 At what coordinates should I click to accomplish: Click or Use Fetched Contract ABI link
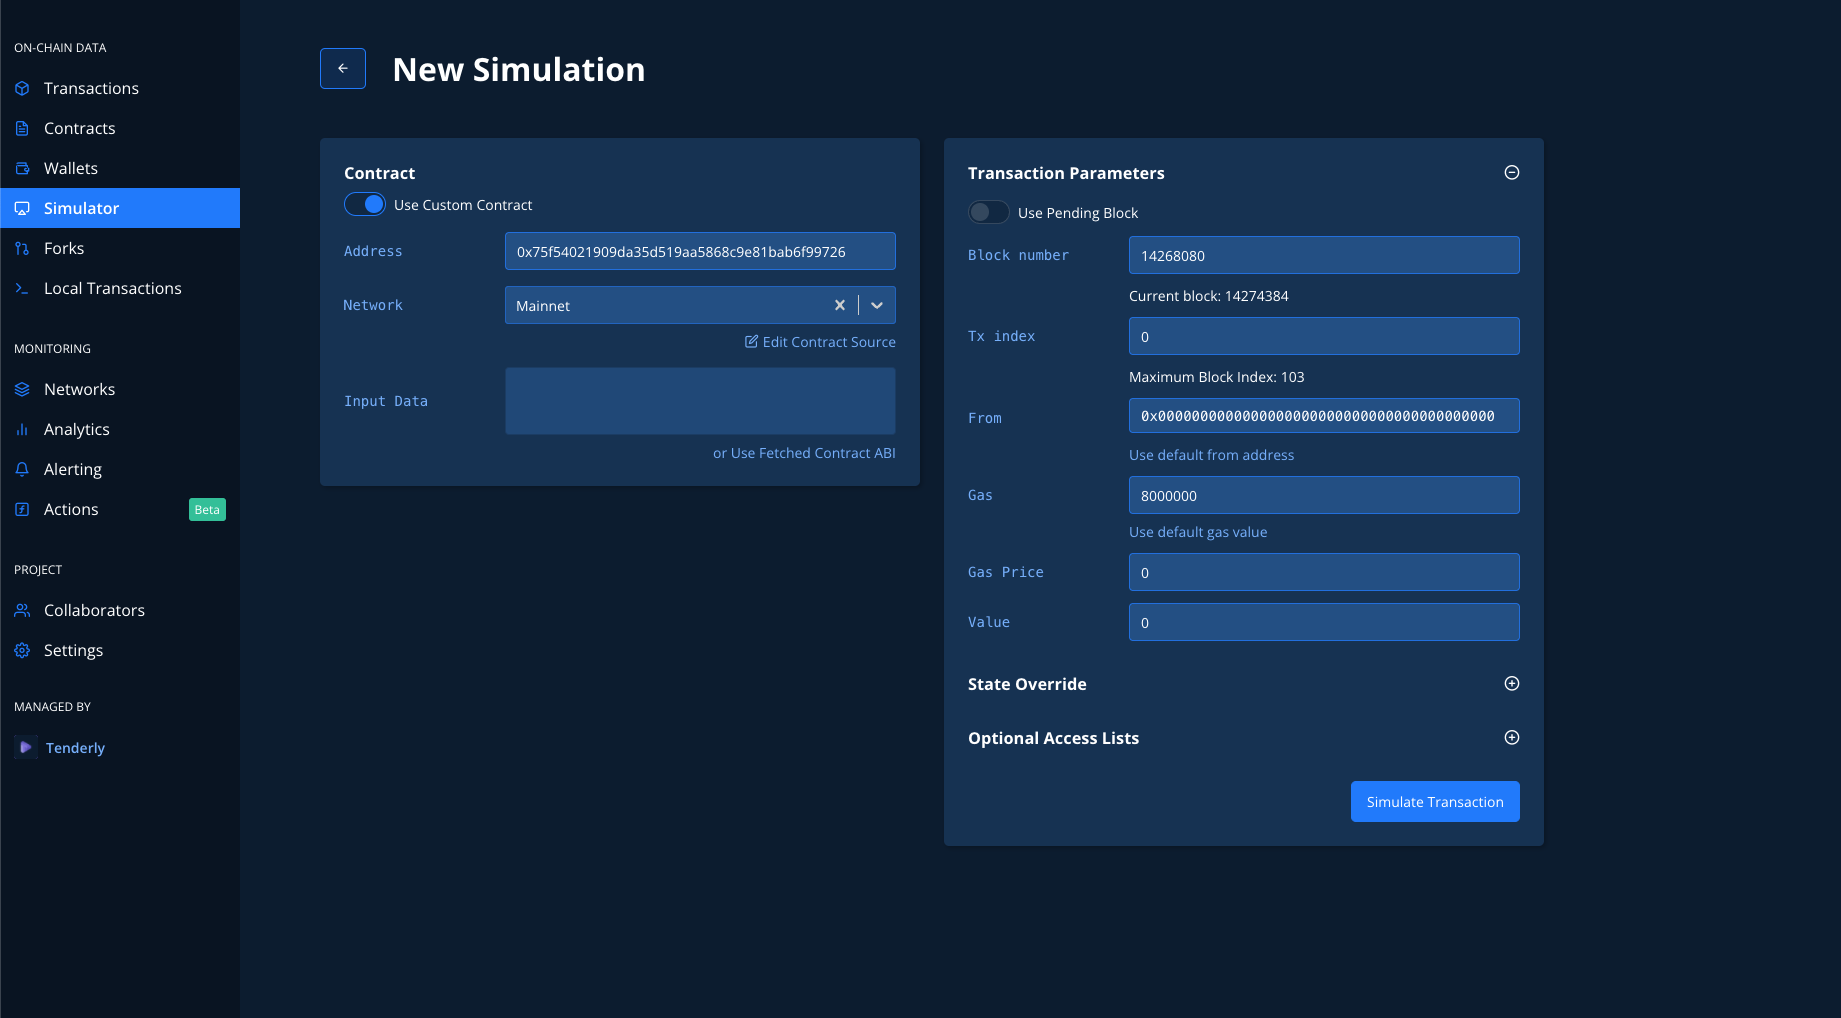click(x=804, y=453)
